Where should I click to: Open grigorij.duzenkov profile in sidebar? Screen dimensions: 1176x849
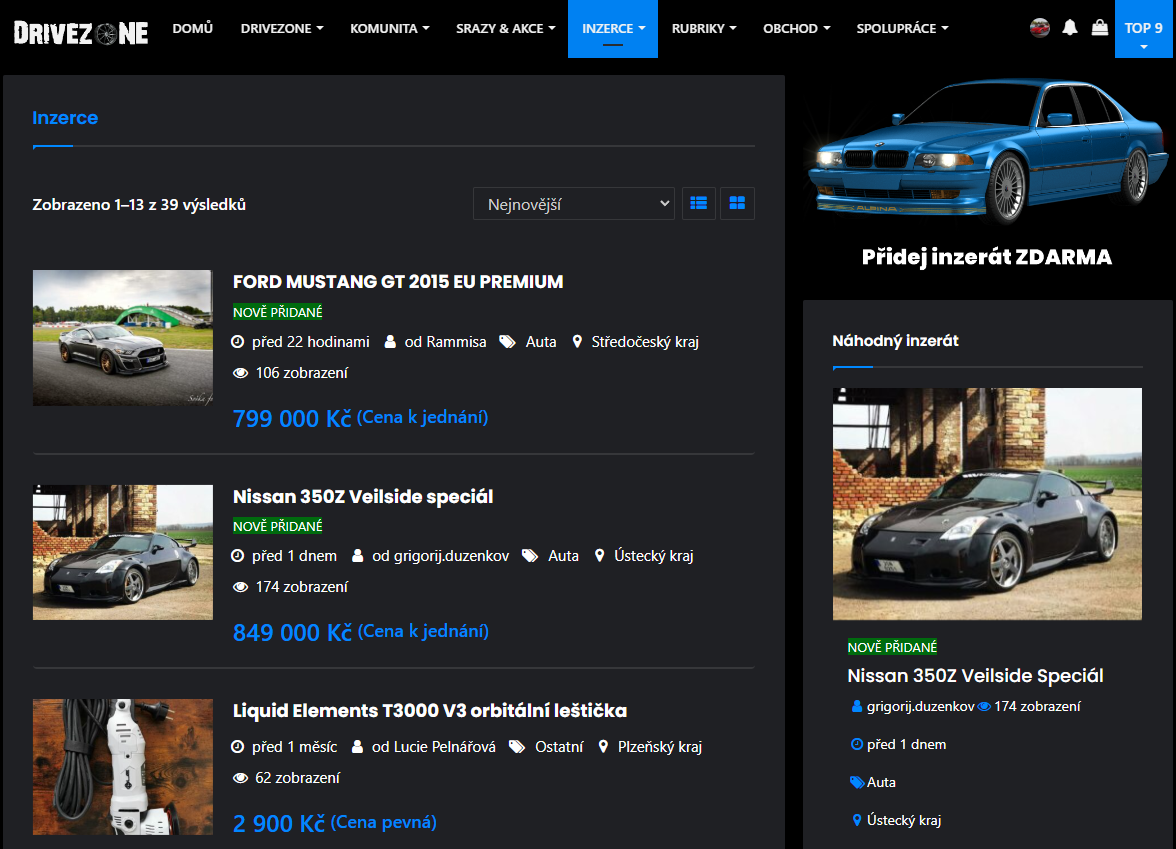(x=920, y=706)
